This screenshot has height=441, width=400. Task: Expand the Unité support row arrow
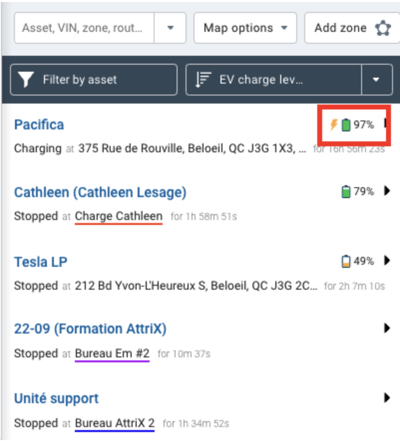pyautogui.click(x=387, y=398)
